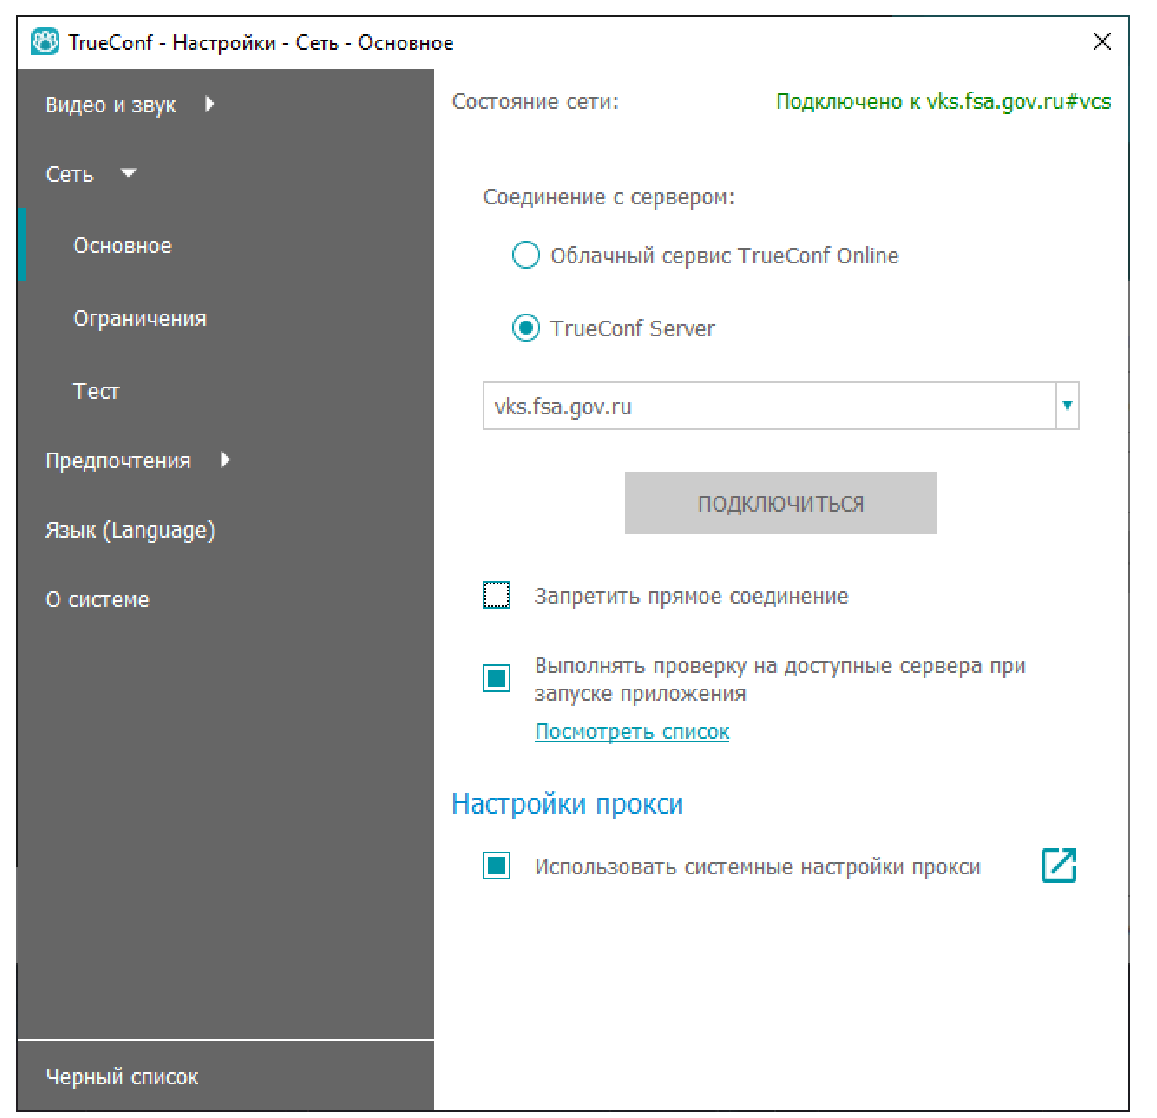This screenshot has width=1157, height=1118.
Task: Open the 'Ограничения' settings page
Action: [140, 319]
